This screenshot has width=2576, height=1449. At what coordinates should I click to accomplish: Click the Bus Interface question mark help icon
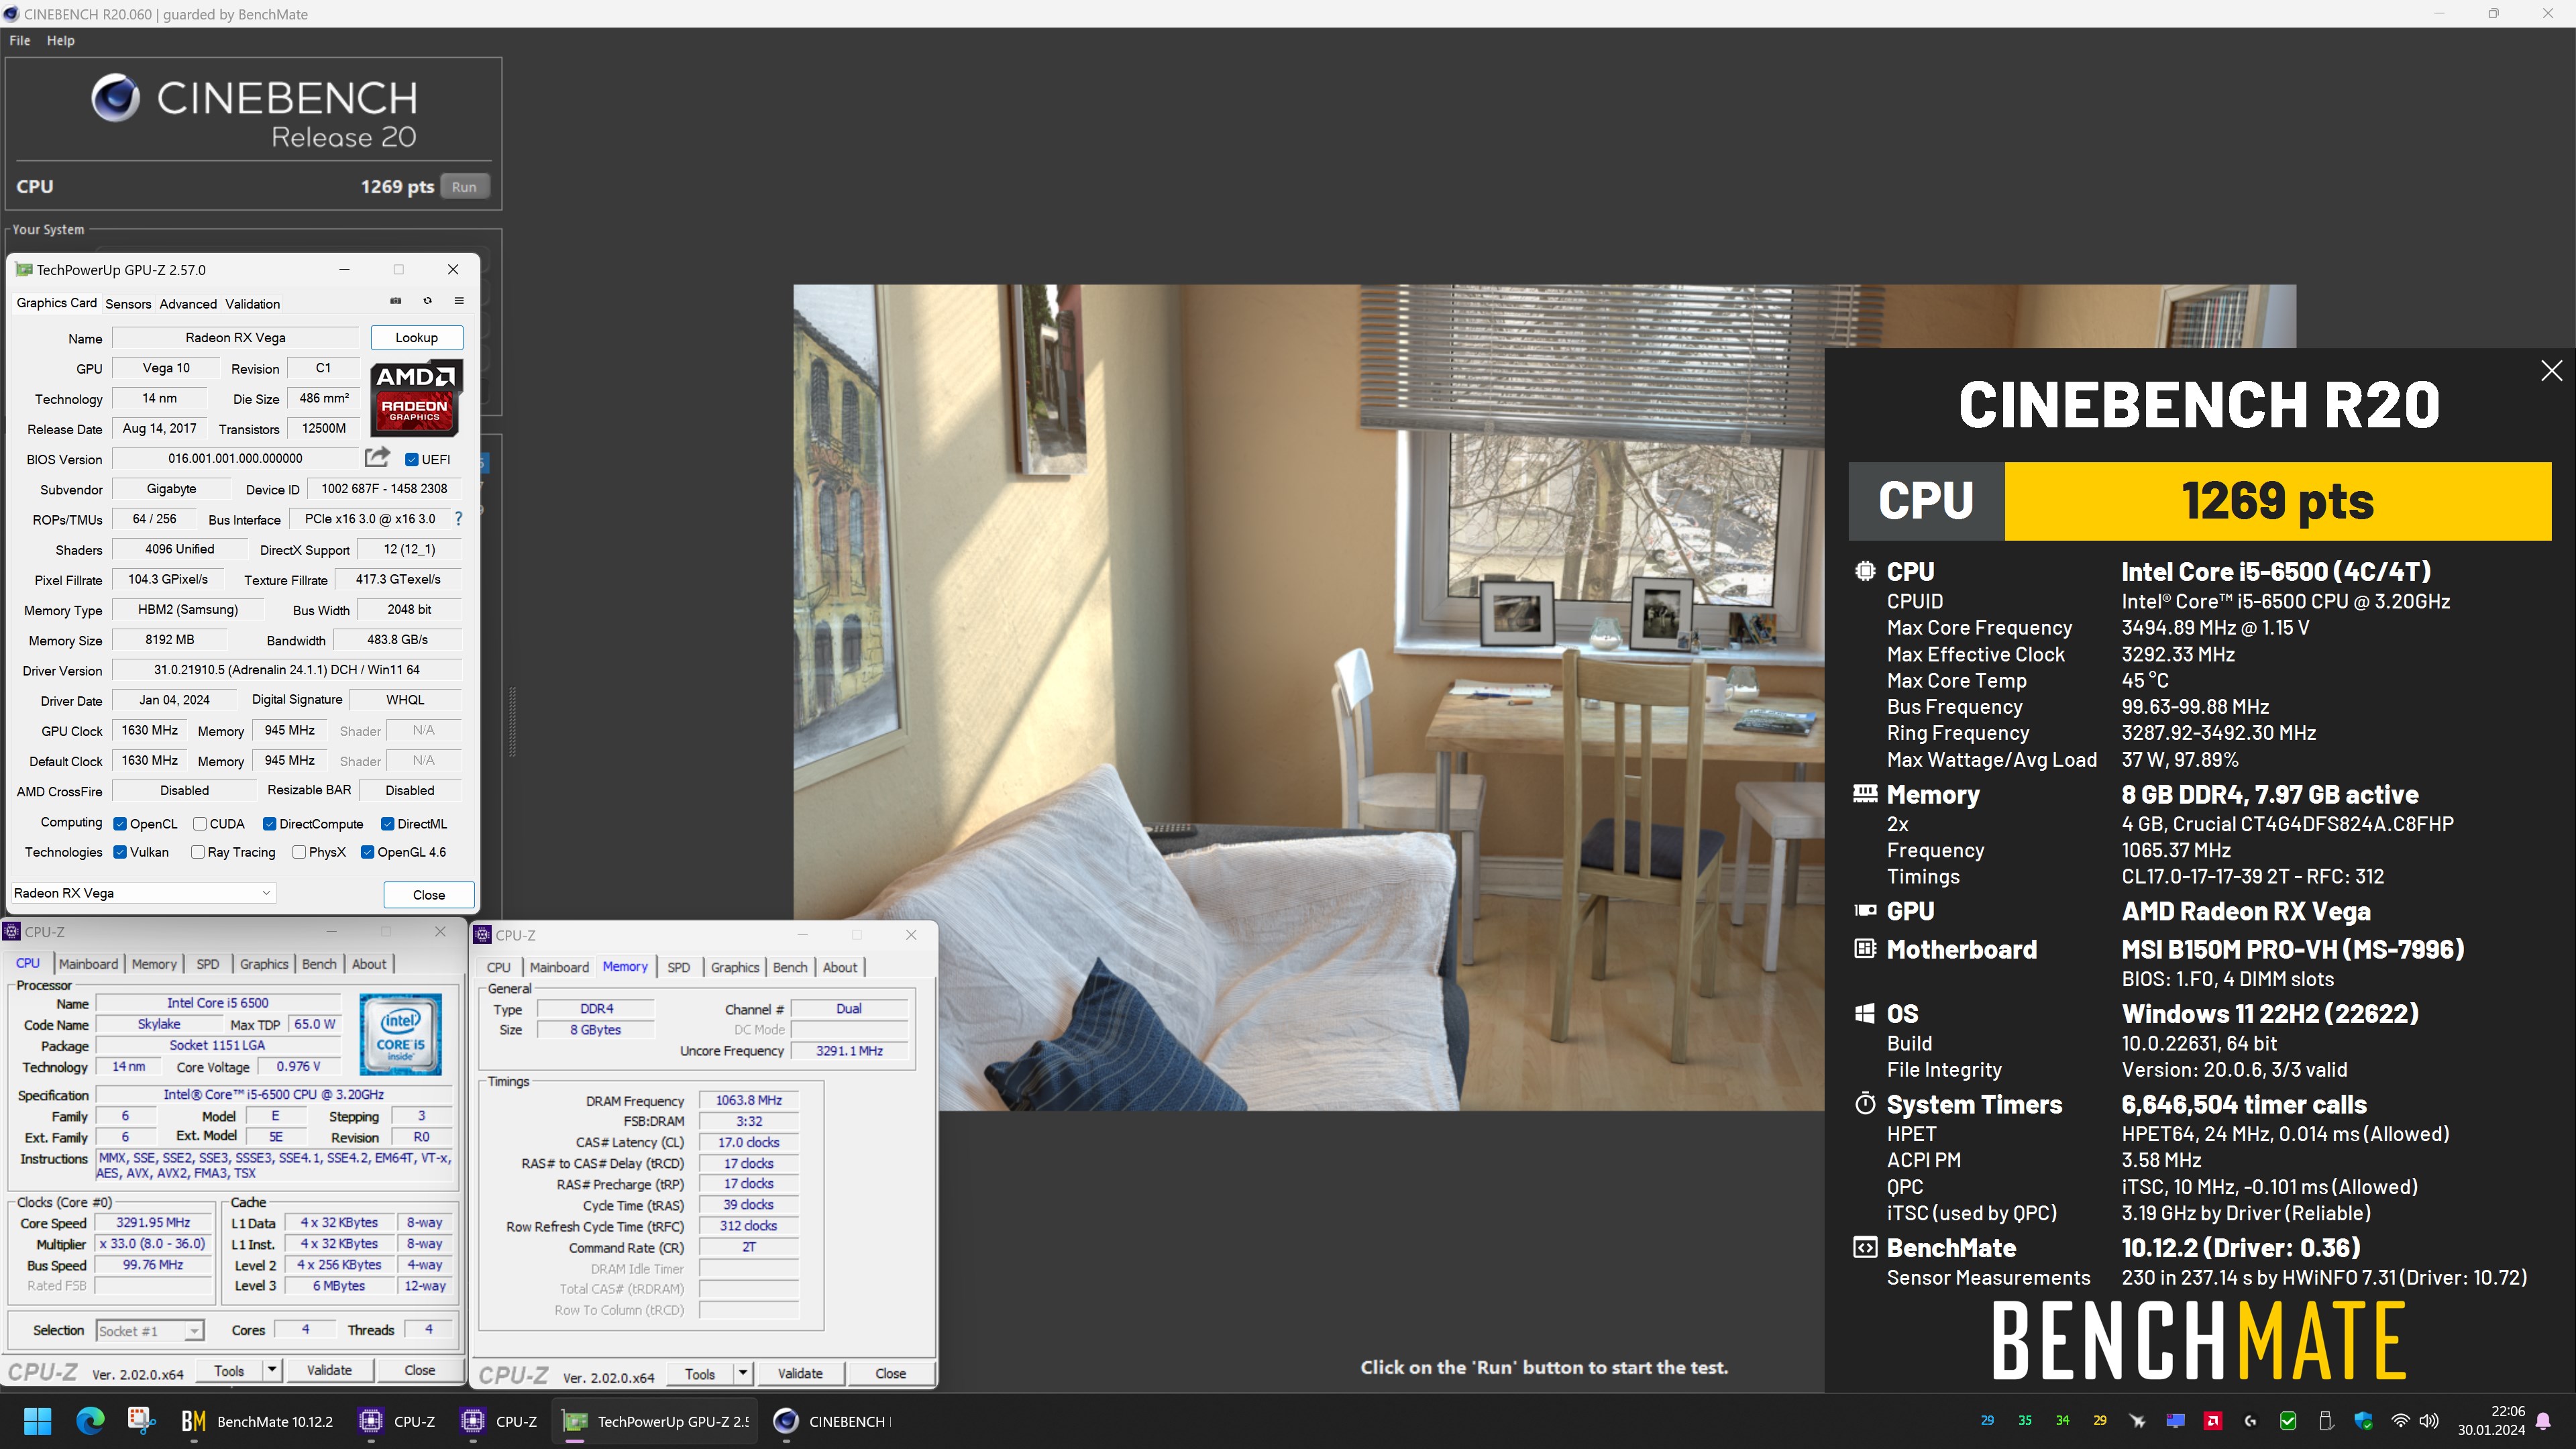(x=459, y=519)
